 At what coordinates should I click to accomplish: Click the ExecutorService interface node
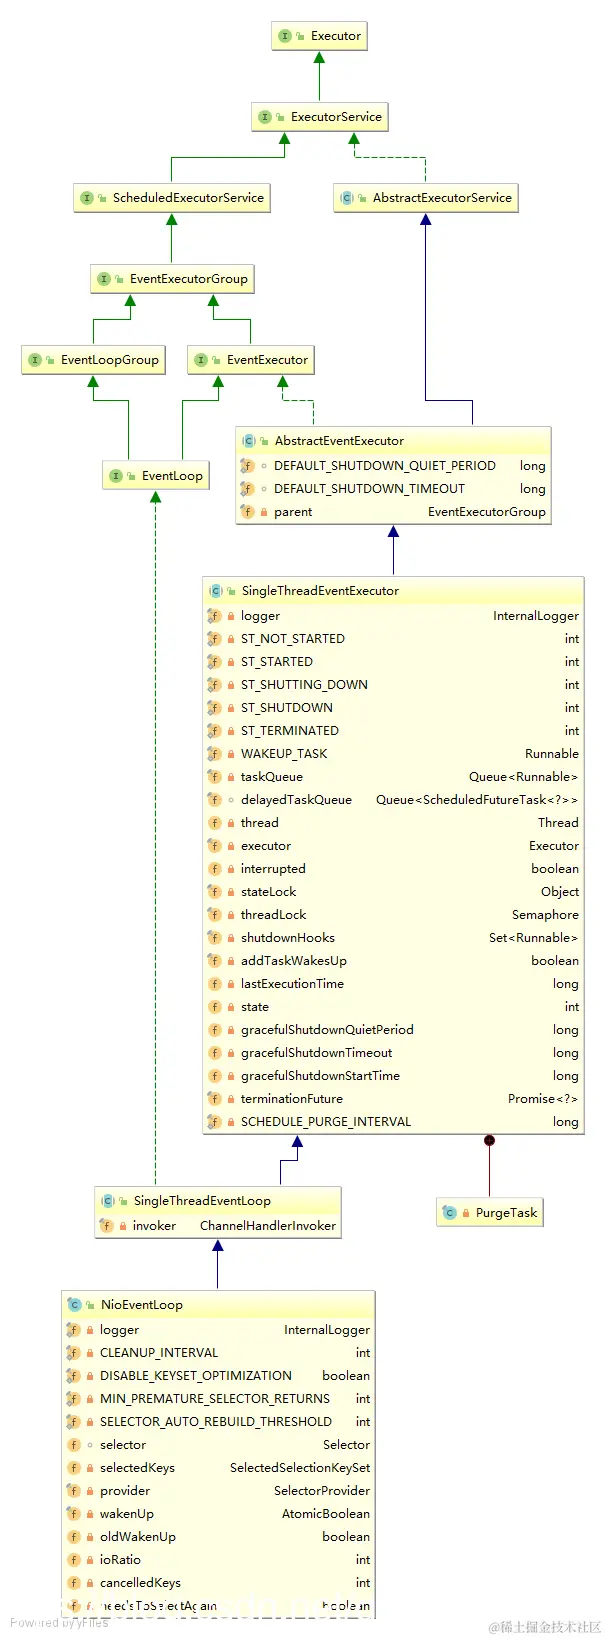(319, 117)
